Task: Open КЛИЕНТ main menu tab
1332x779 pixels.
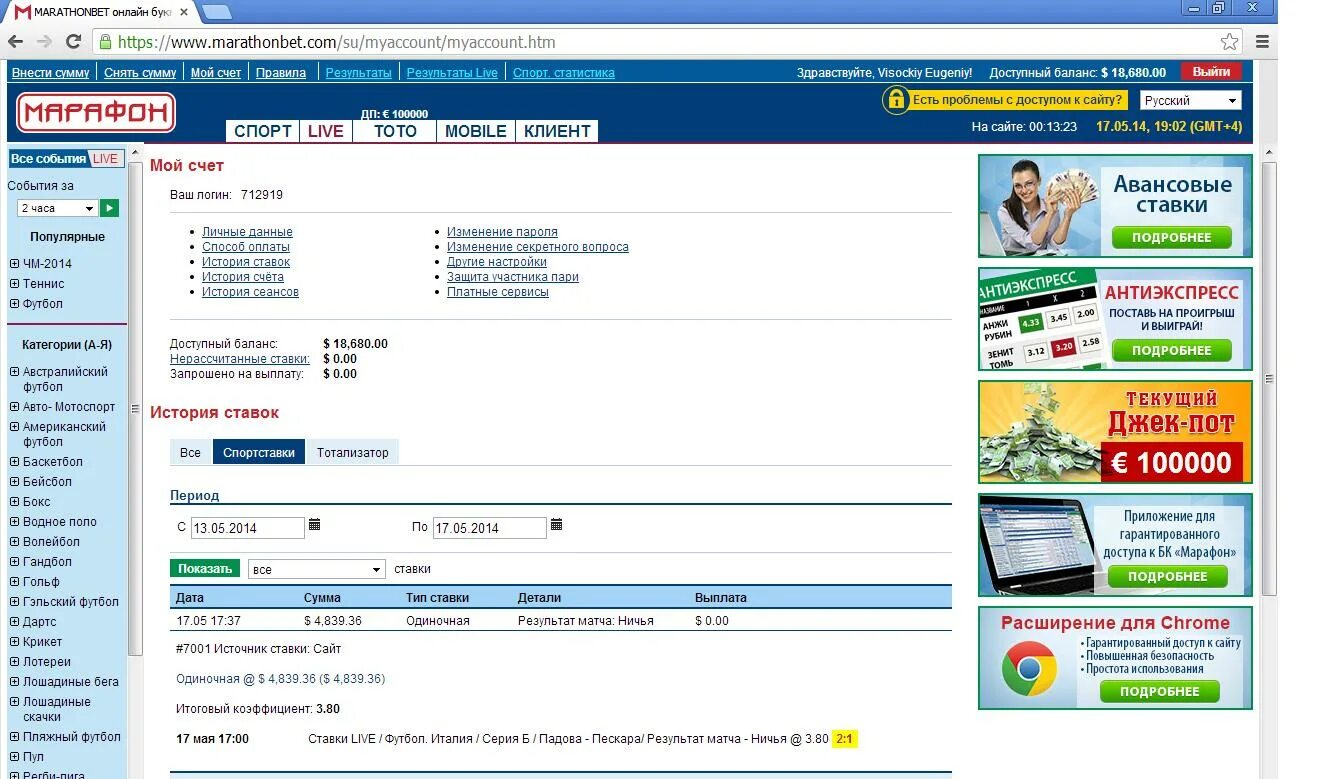Action: (x=557, y=131)
